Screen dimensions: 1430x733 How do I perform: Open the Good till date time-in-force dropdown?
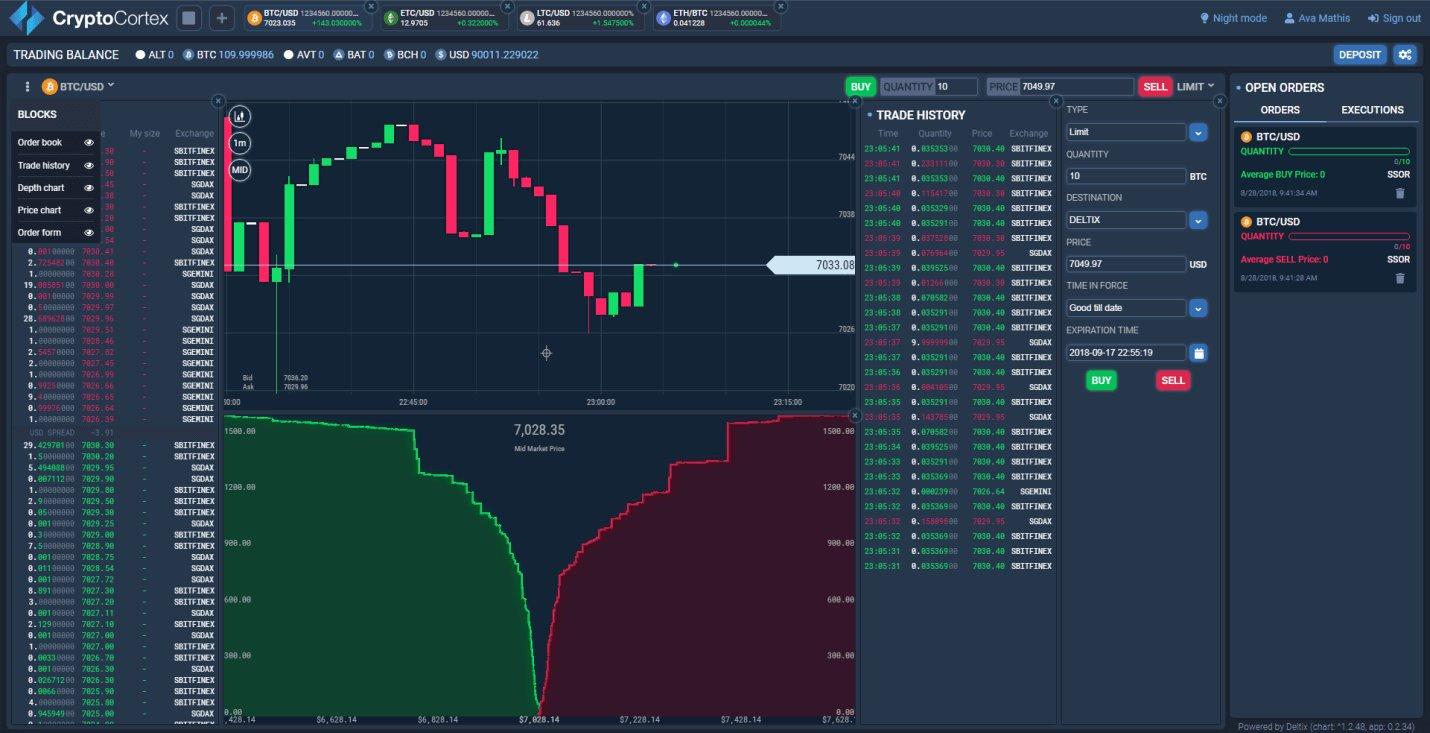pos(1197,307)
